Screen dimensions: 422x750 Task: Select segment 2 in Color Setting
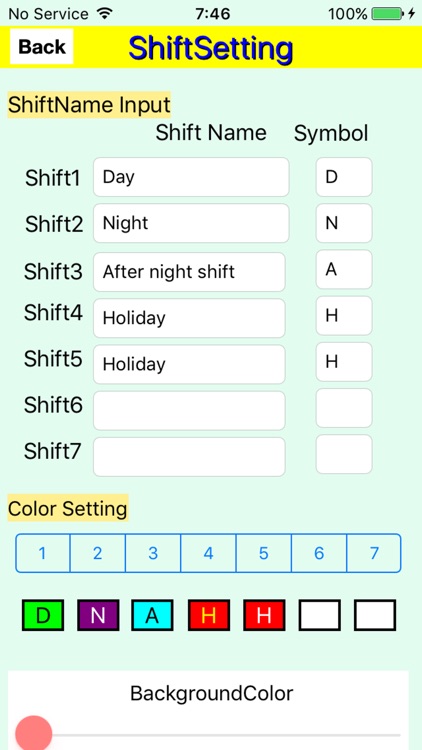point(98,553)
